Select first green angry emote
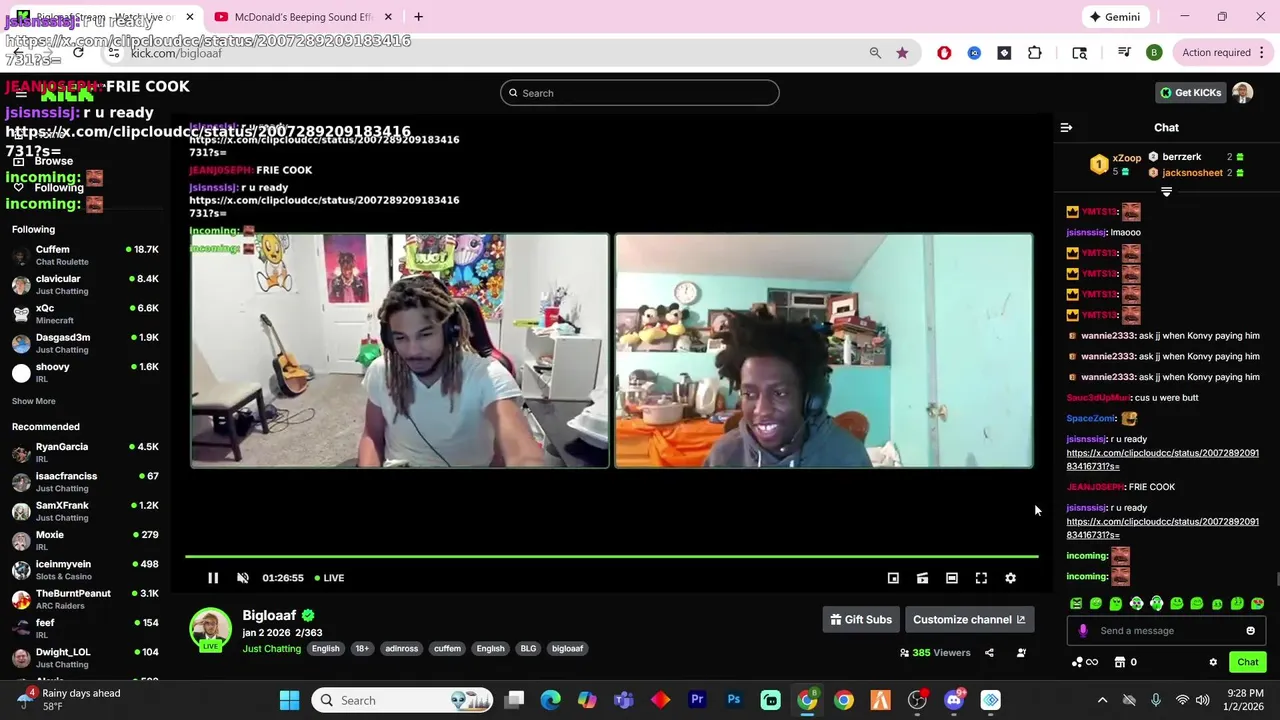Viewport: 1280px width, 720px height. coord(1076,604)
